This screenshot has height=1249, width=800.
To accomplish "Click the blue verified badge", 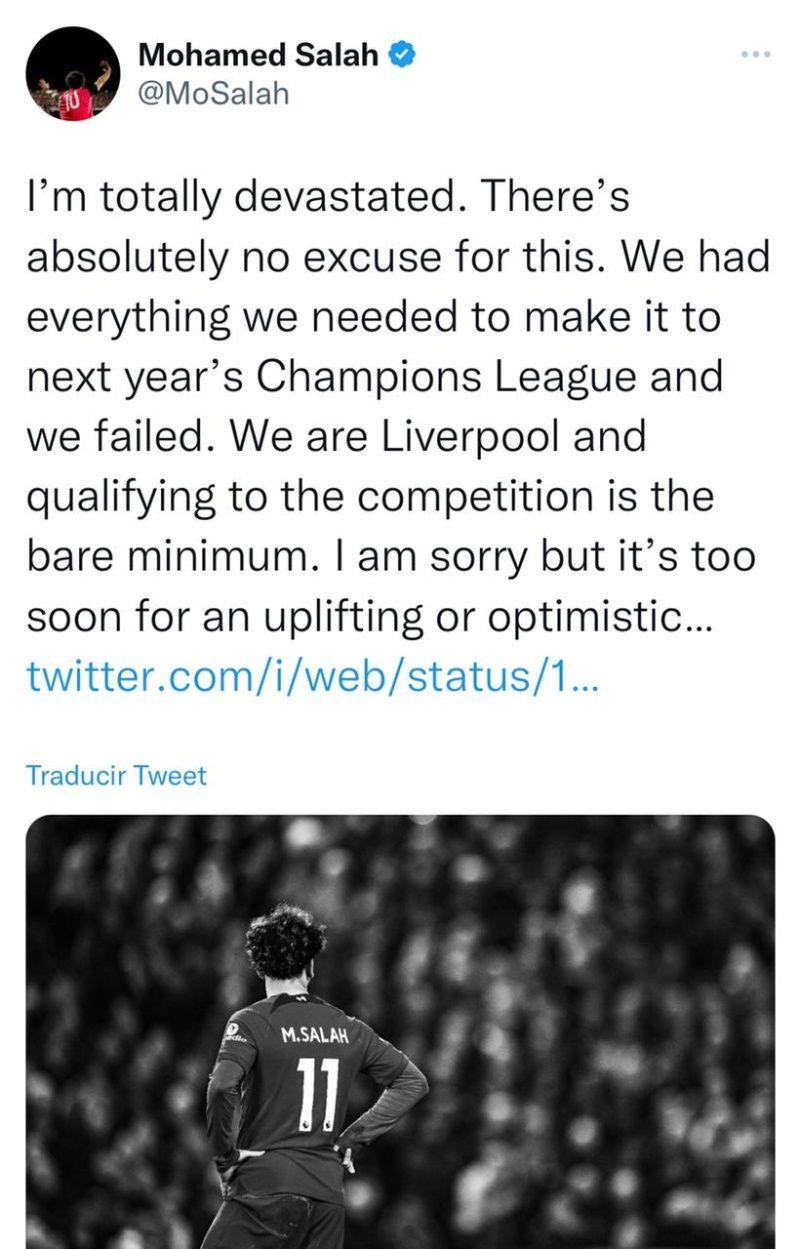I will coord(402,55).
